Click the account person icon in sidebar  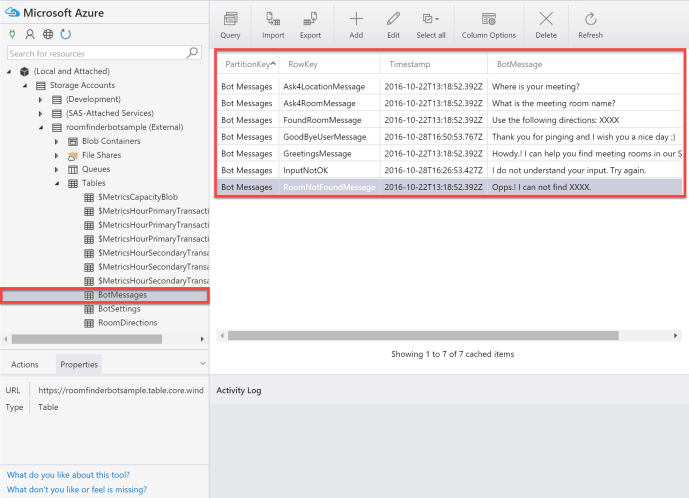(30, 34)
